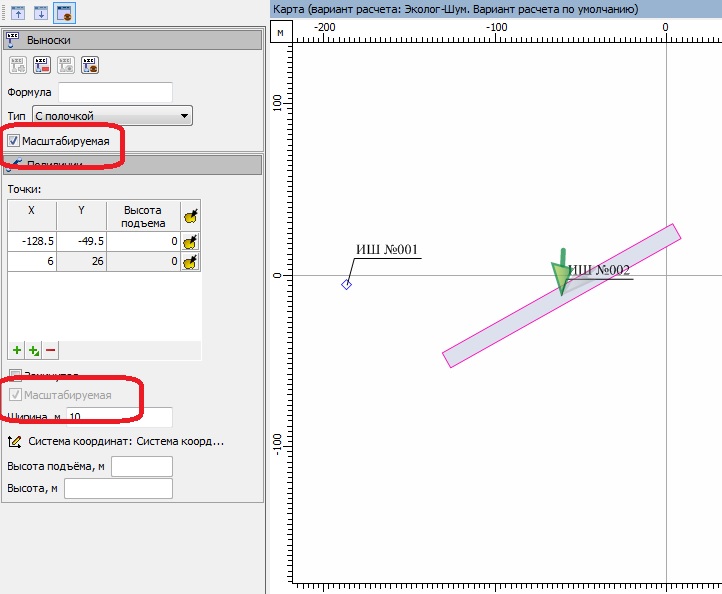Pick point from map for first row
This screenshot has width=722, height=594.
pos(191,241)
